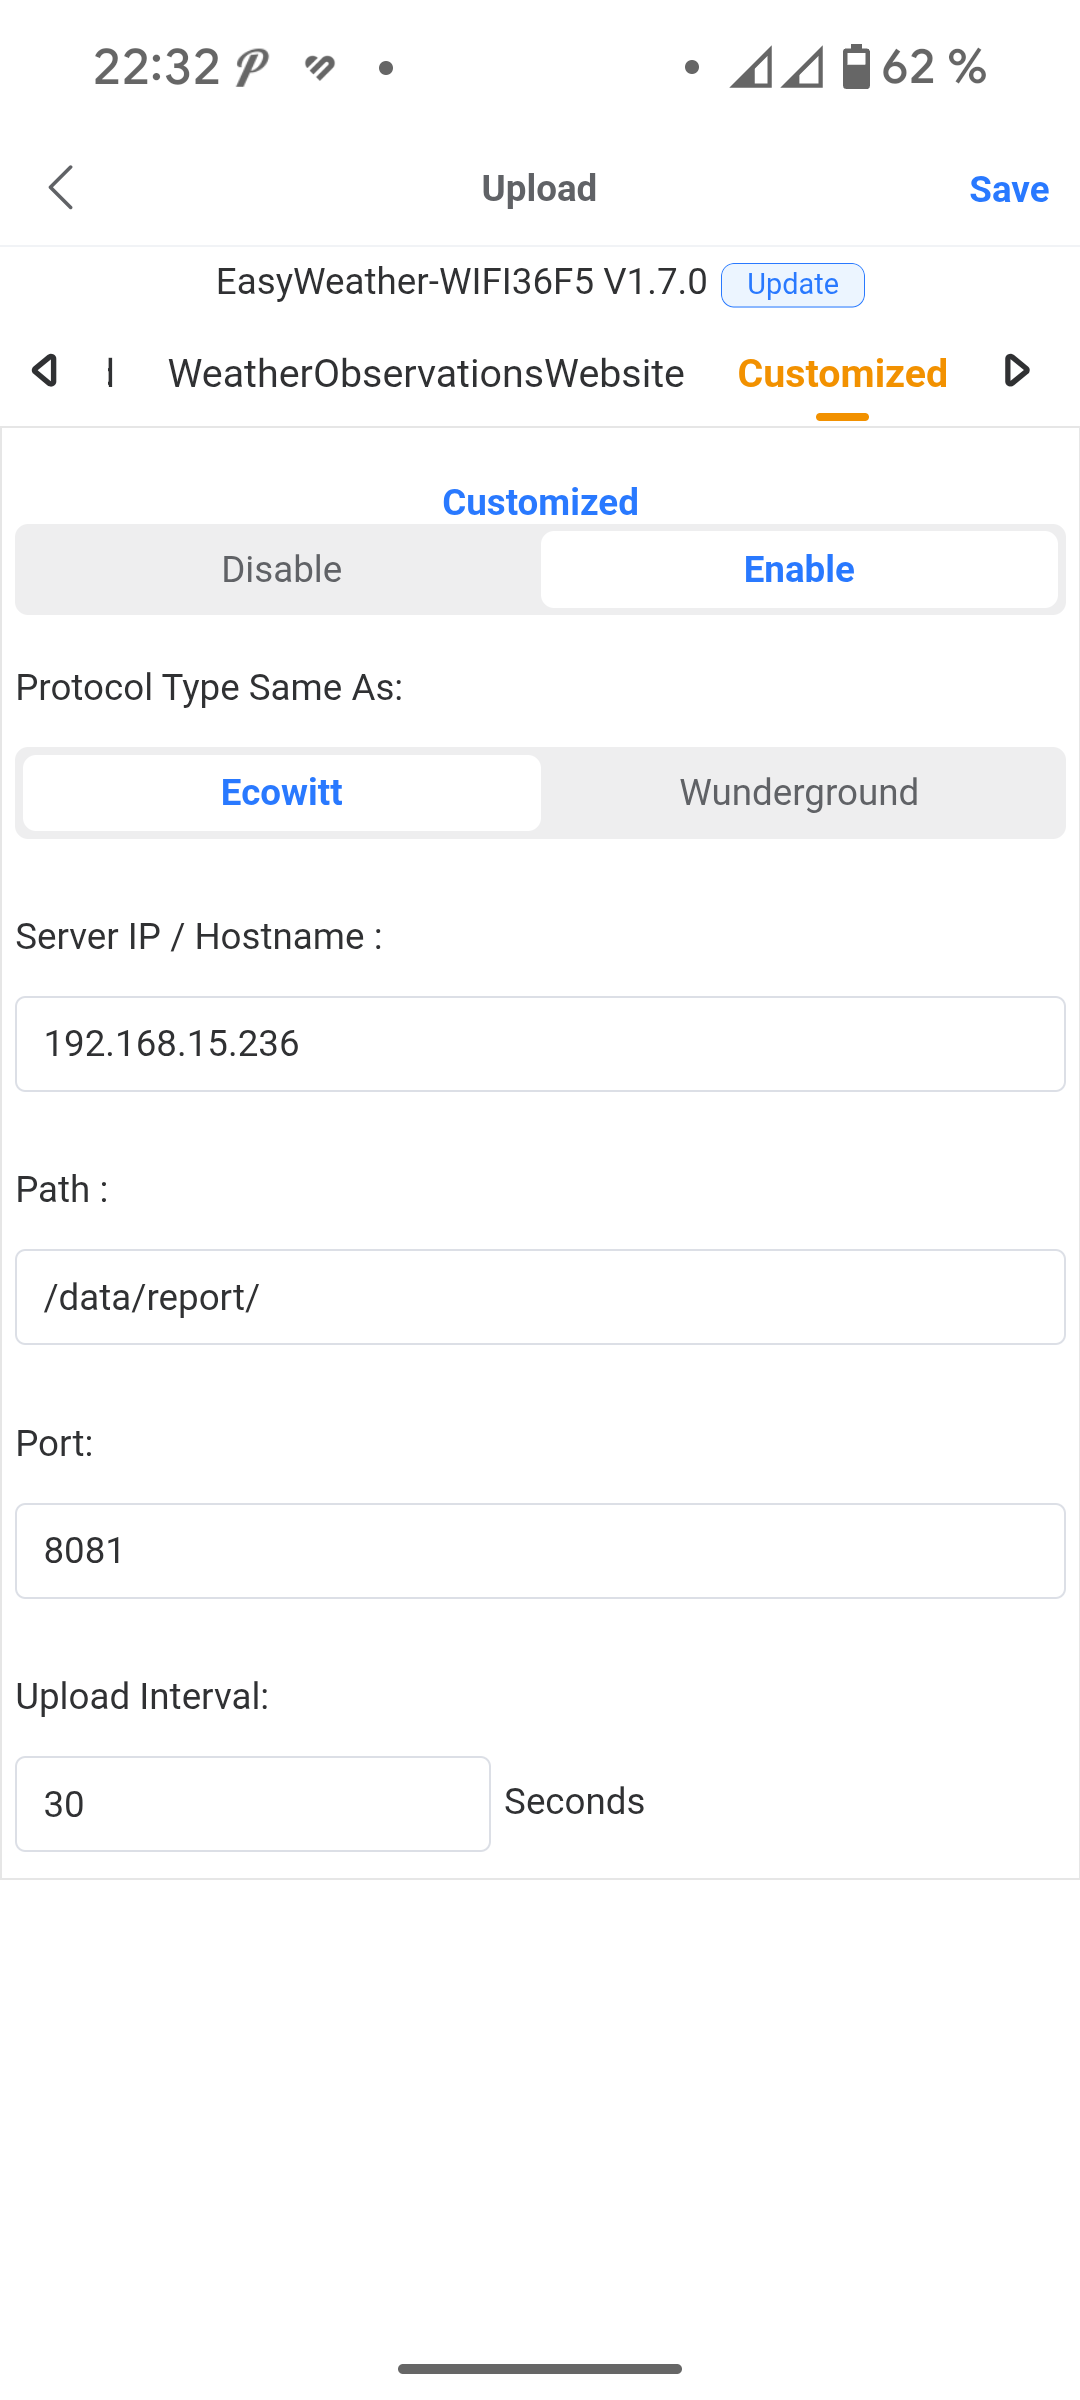Tap the left tab scroll arrow
Screen dimensions: 1080x2400
point(44,371)
